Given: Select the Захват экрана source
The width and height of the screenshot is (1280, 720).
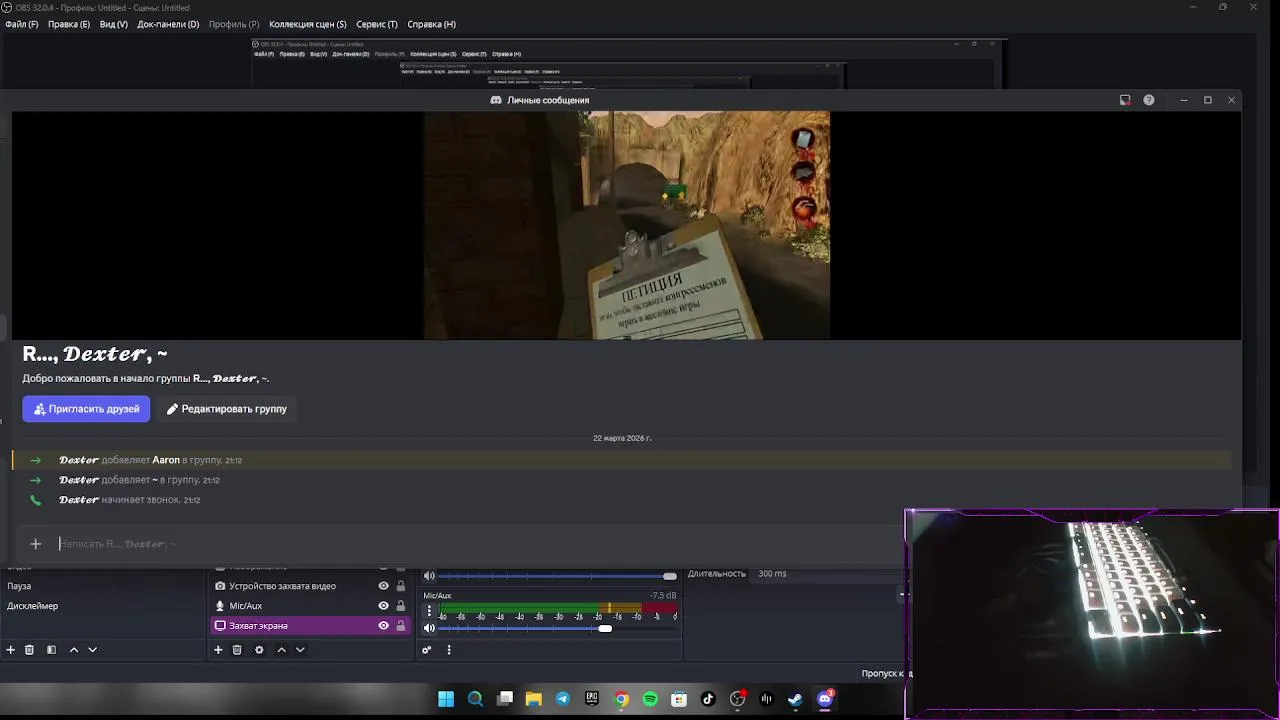Looking at the screenshot, I should (310, 626).
